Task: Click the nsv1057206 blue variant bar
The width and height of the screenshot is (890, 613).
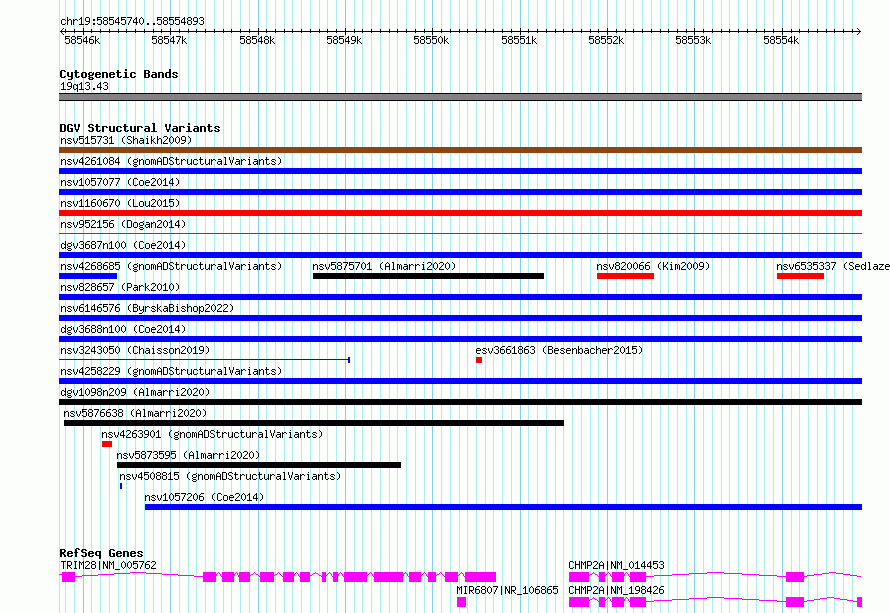Action: [x=503, y=507]
